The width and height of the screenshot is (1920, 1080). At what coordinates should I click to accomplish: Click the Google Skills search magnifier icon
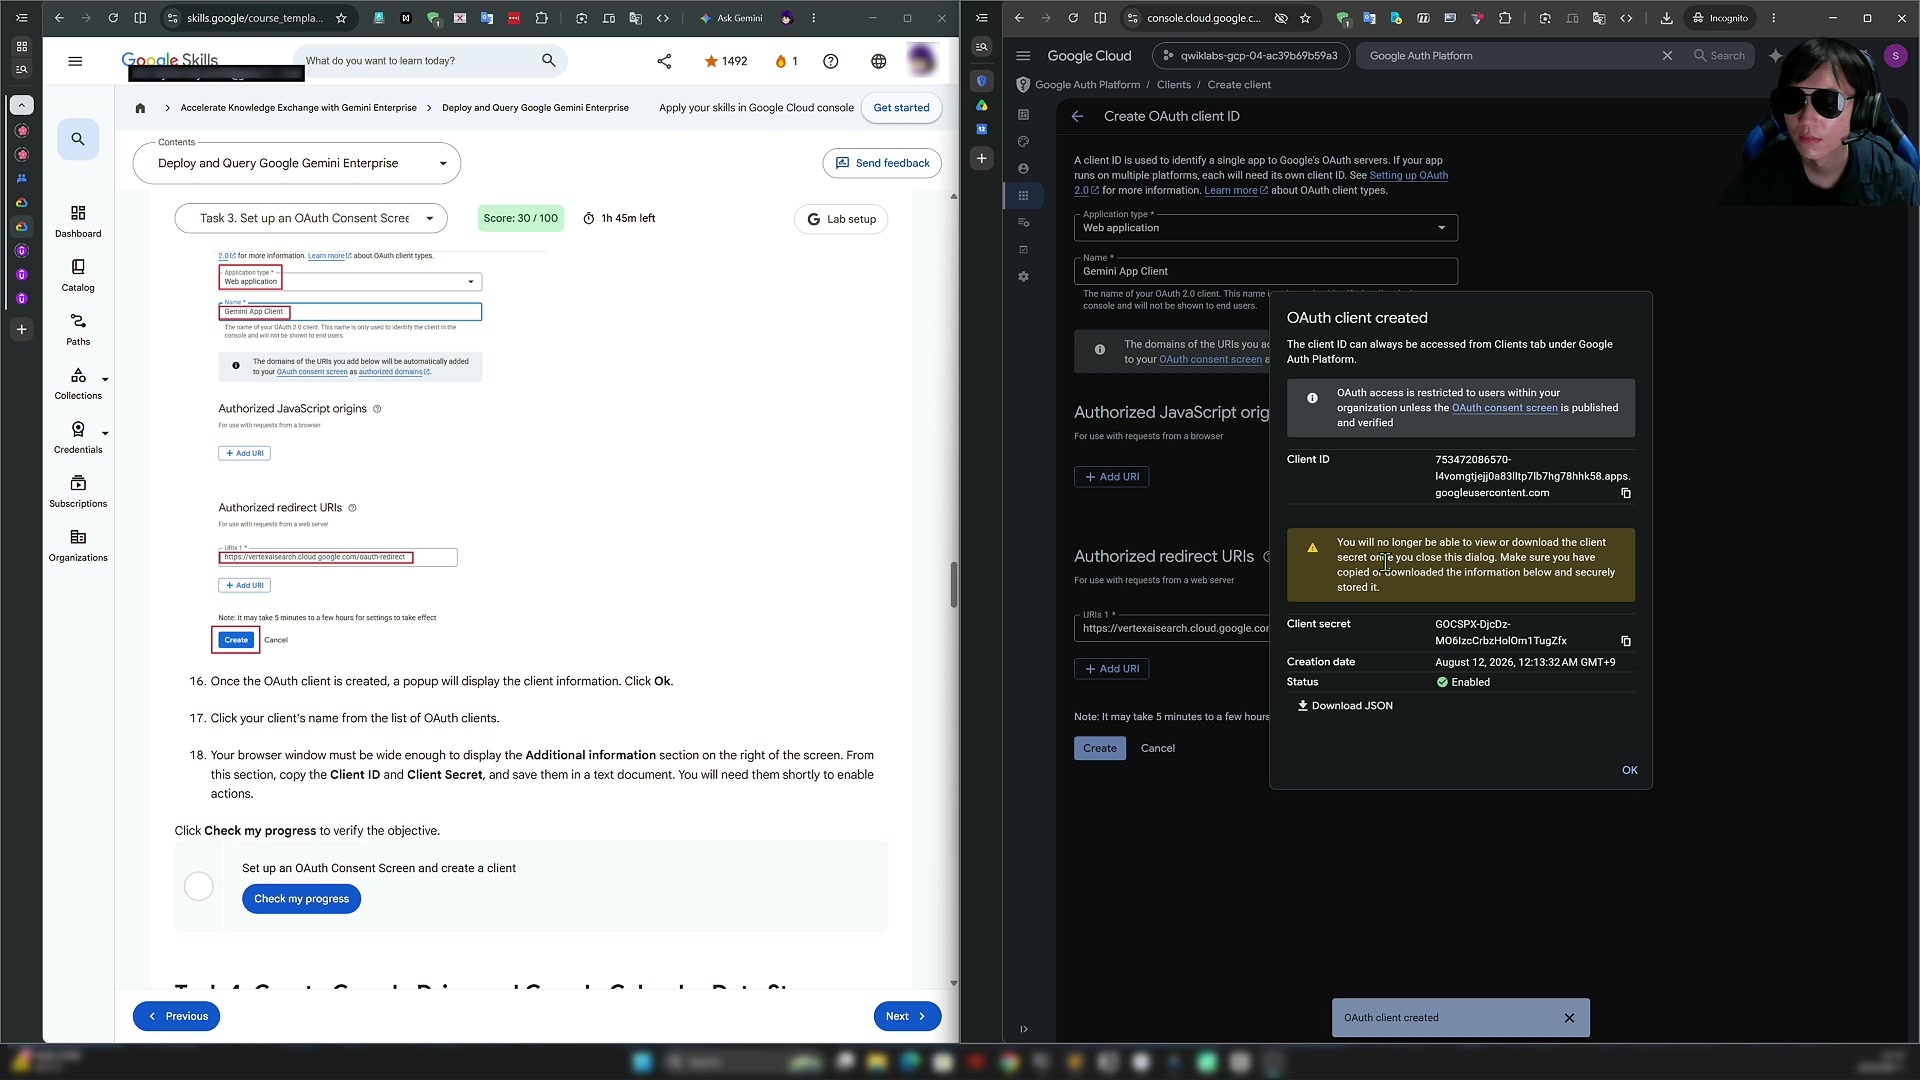[548, 61]
